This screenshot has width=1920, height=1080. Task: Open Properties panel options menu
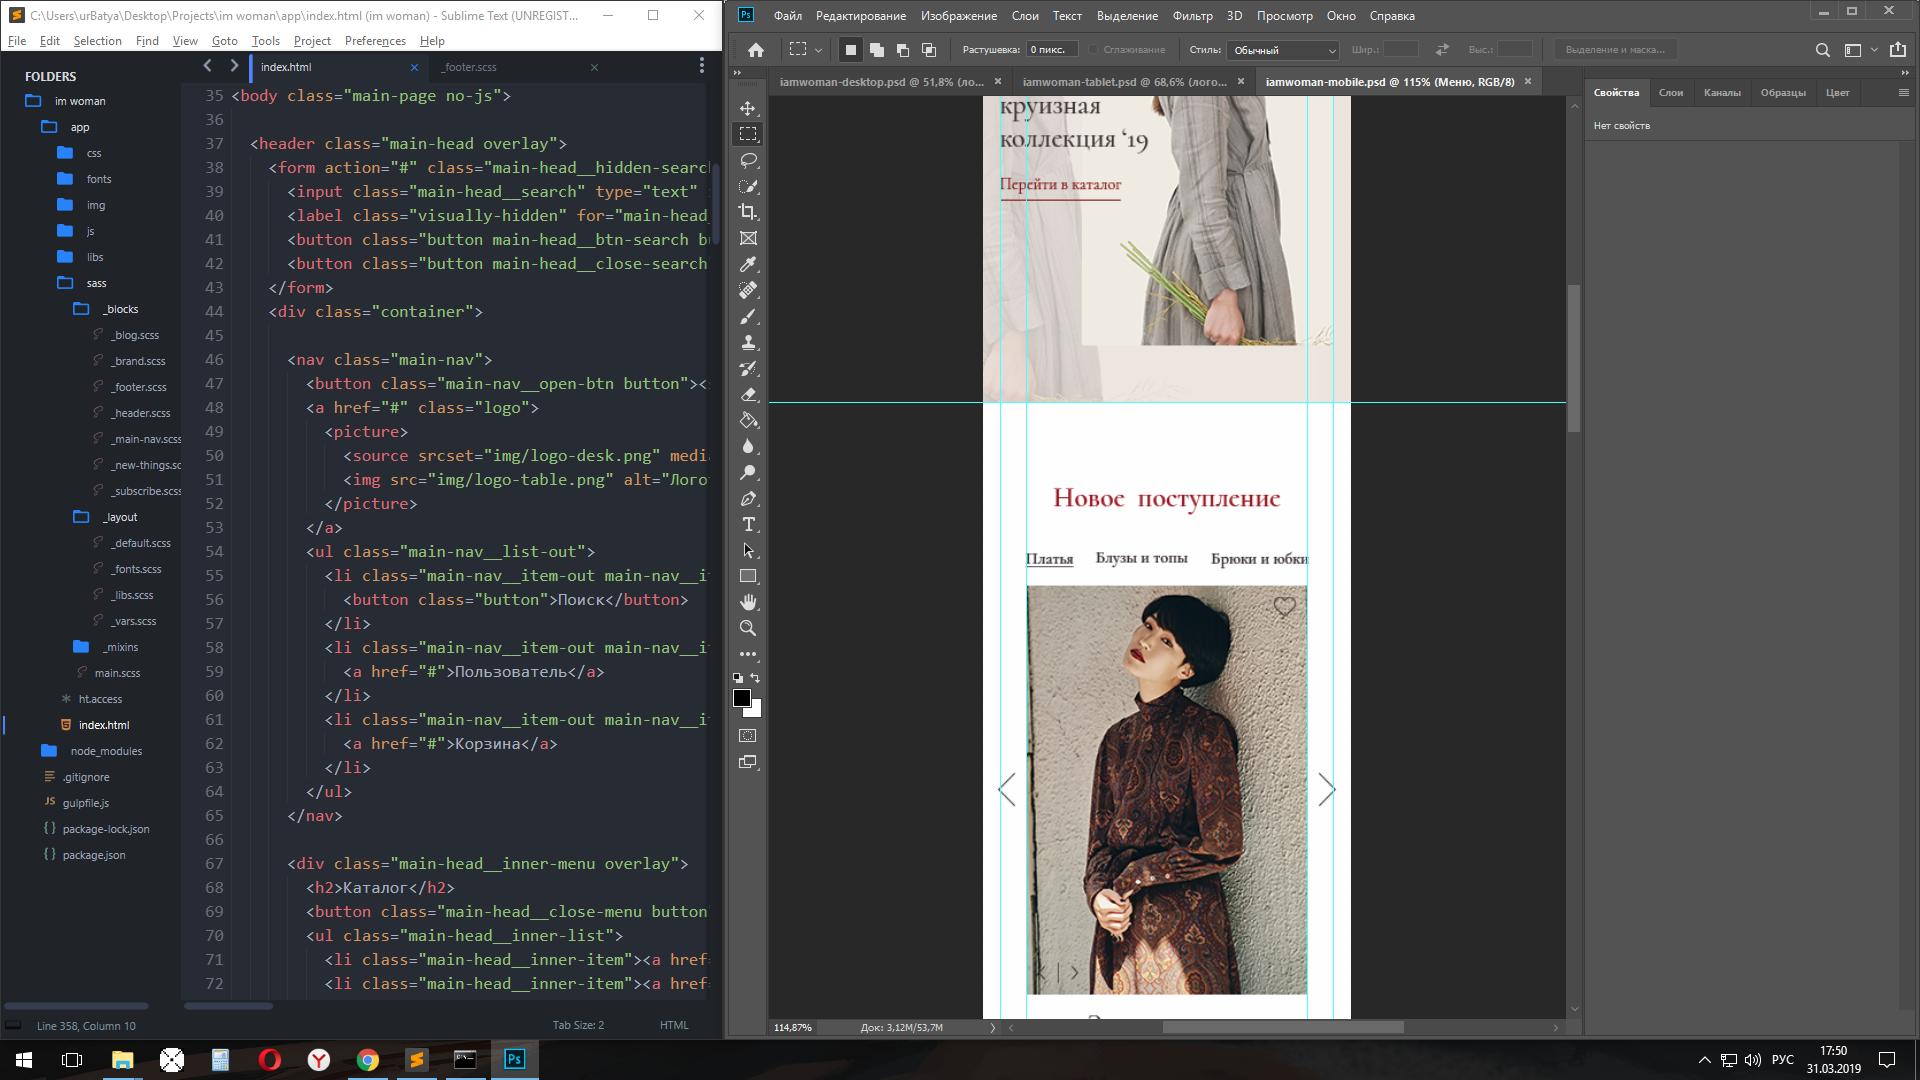click(x=1903, y=93)
